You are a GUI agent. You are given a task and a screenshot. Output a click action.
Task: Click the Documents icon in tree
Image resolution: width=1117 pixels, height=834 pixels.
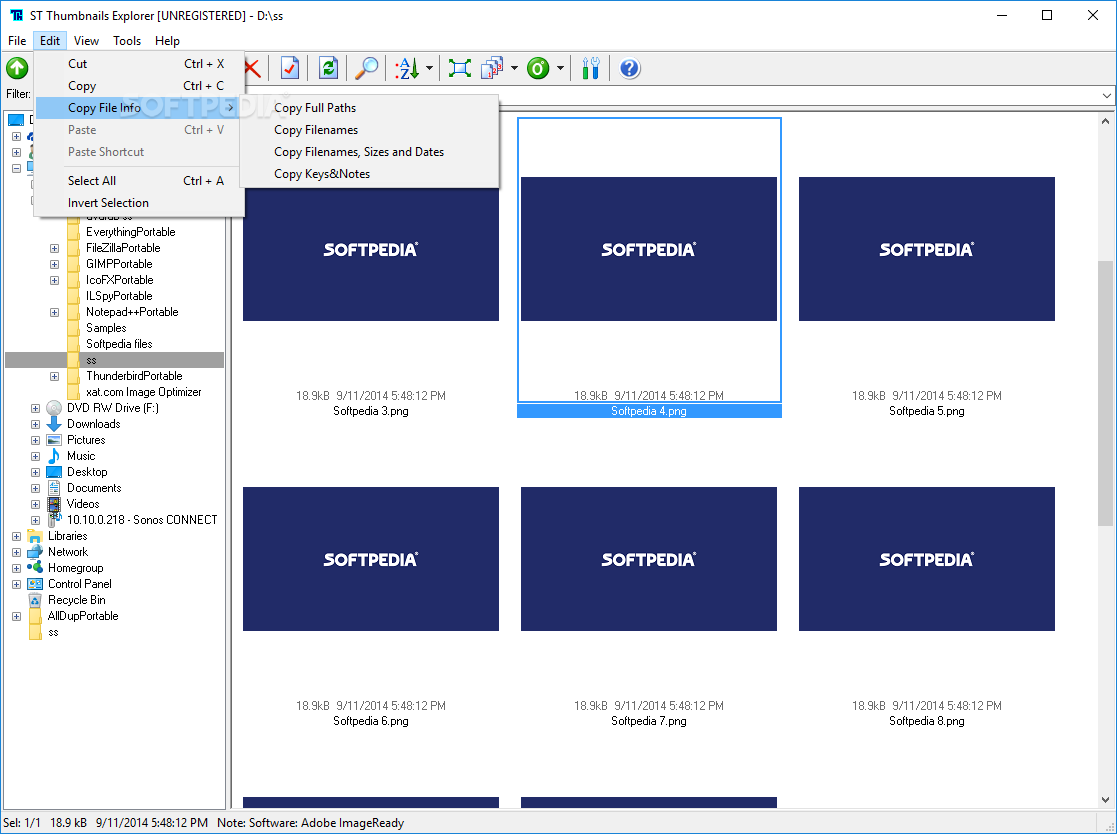pos(54,488)
